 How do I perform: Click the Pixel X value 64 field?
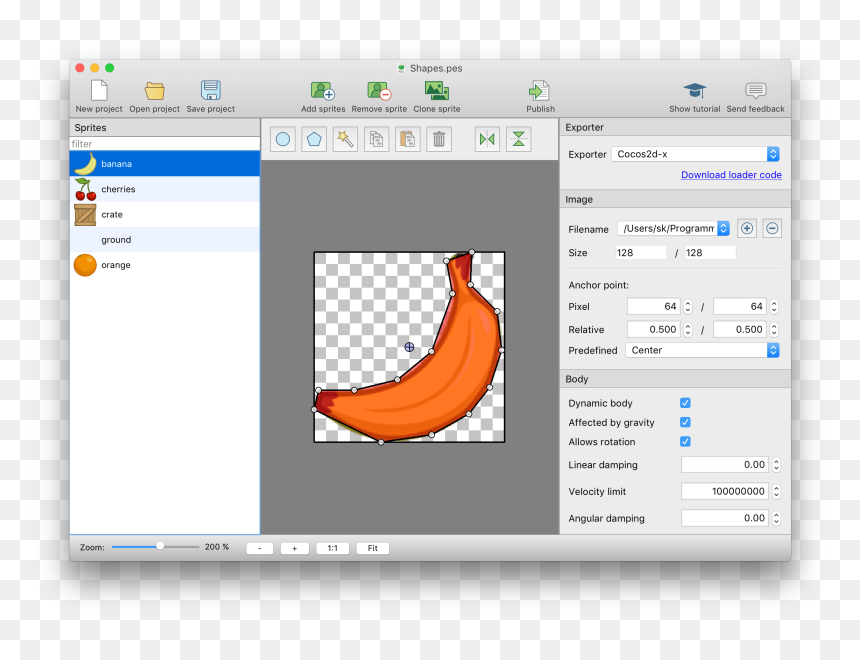pyautogui.click(x=654, y=306)
